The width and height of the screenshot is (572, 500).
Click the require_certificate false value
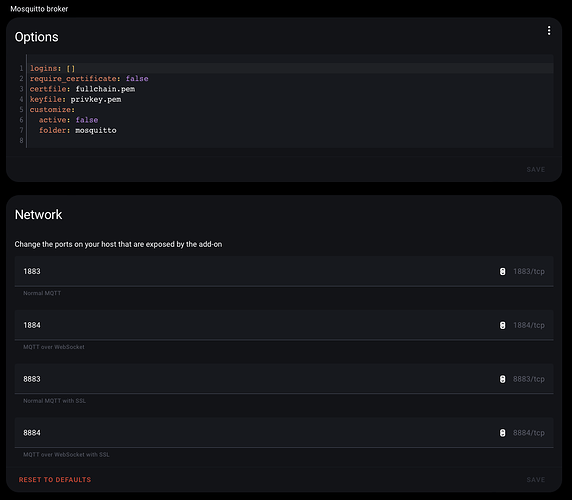click(x=137, y=78)
